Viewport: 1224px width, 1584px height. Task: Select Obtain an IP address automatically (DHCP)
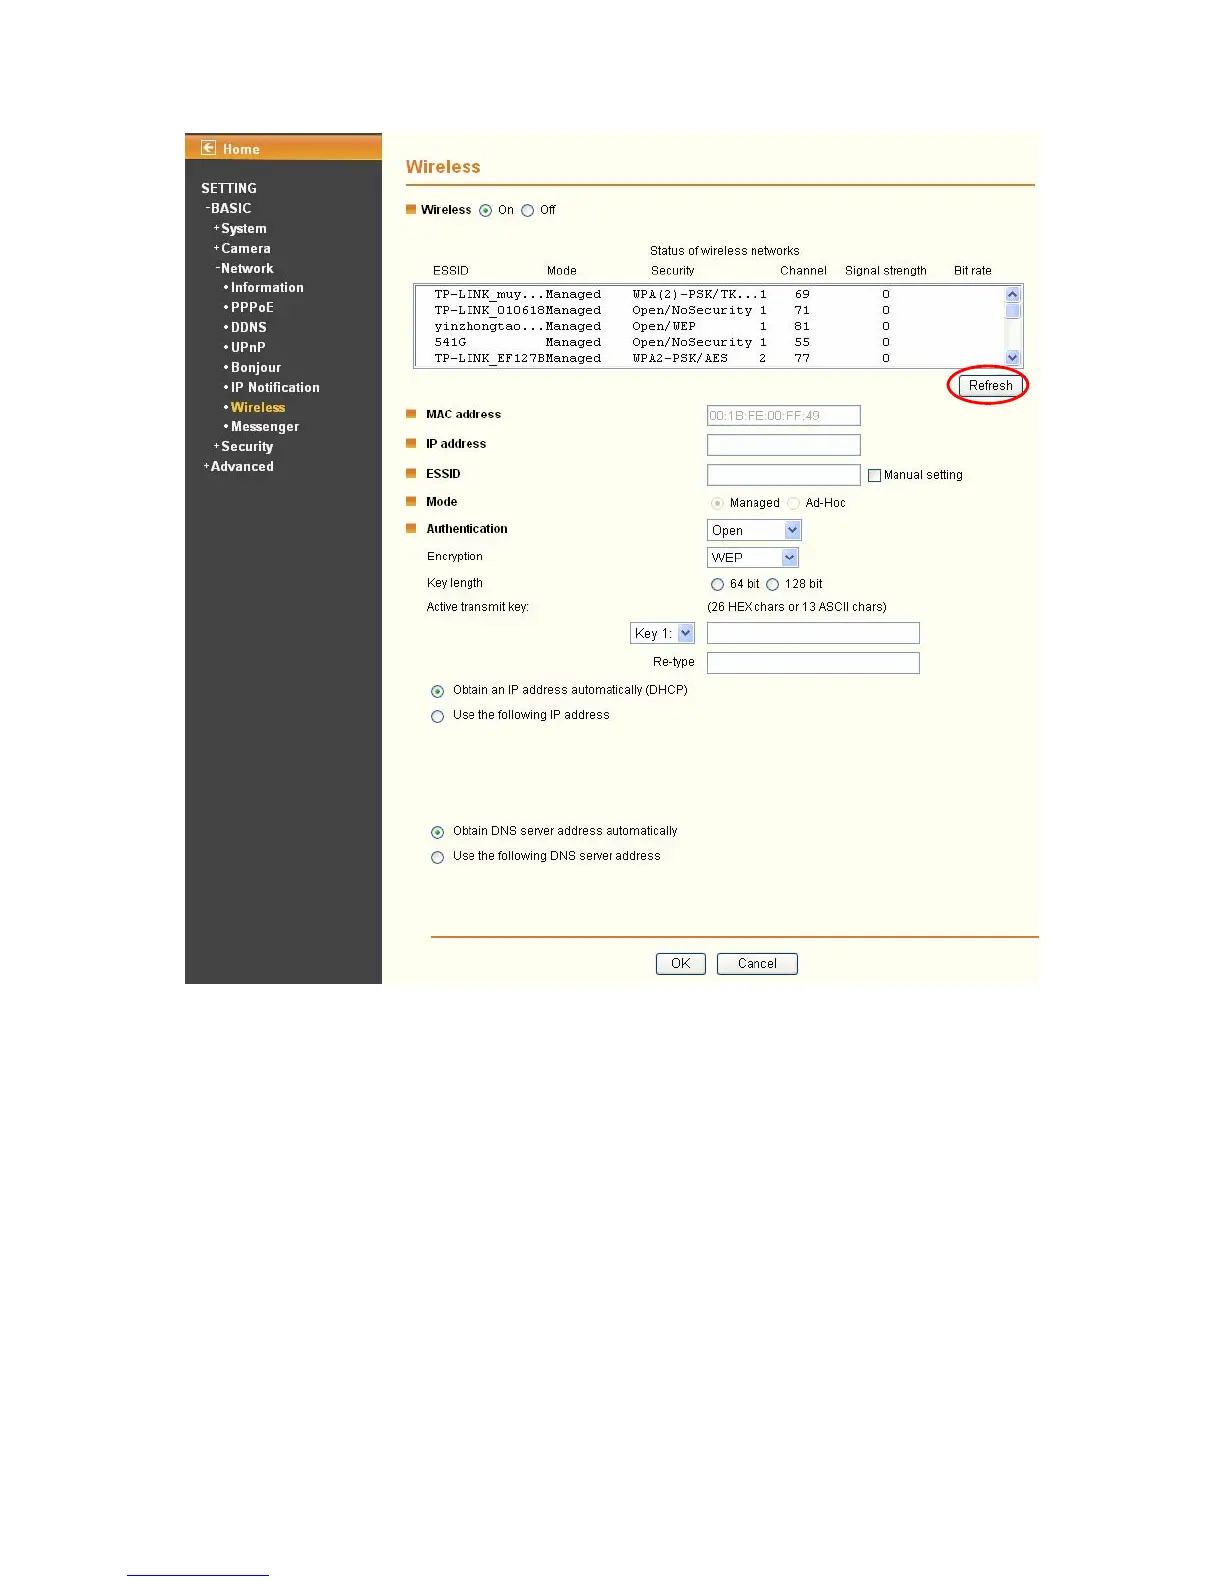(437, 691)
